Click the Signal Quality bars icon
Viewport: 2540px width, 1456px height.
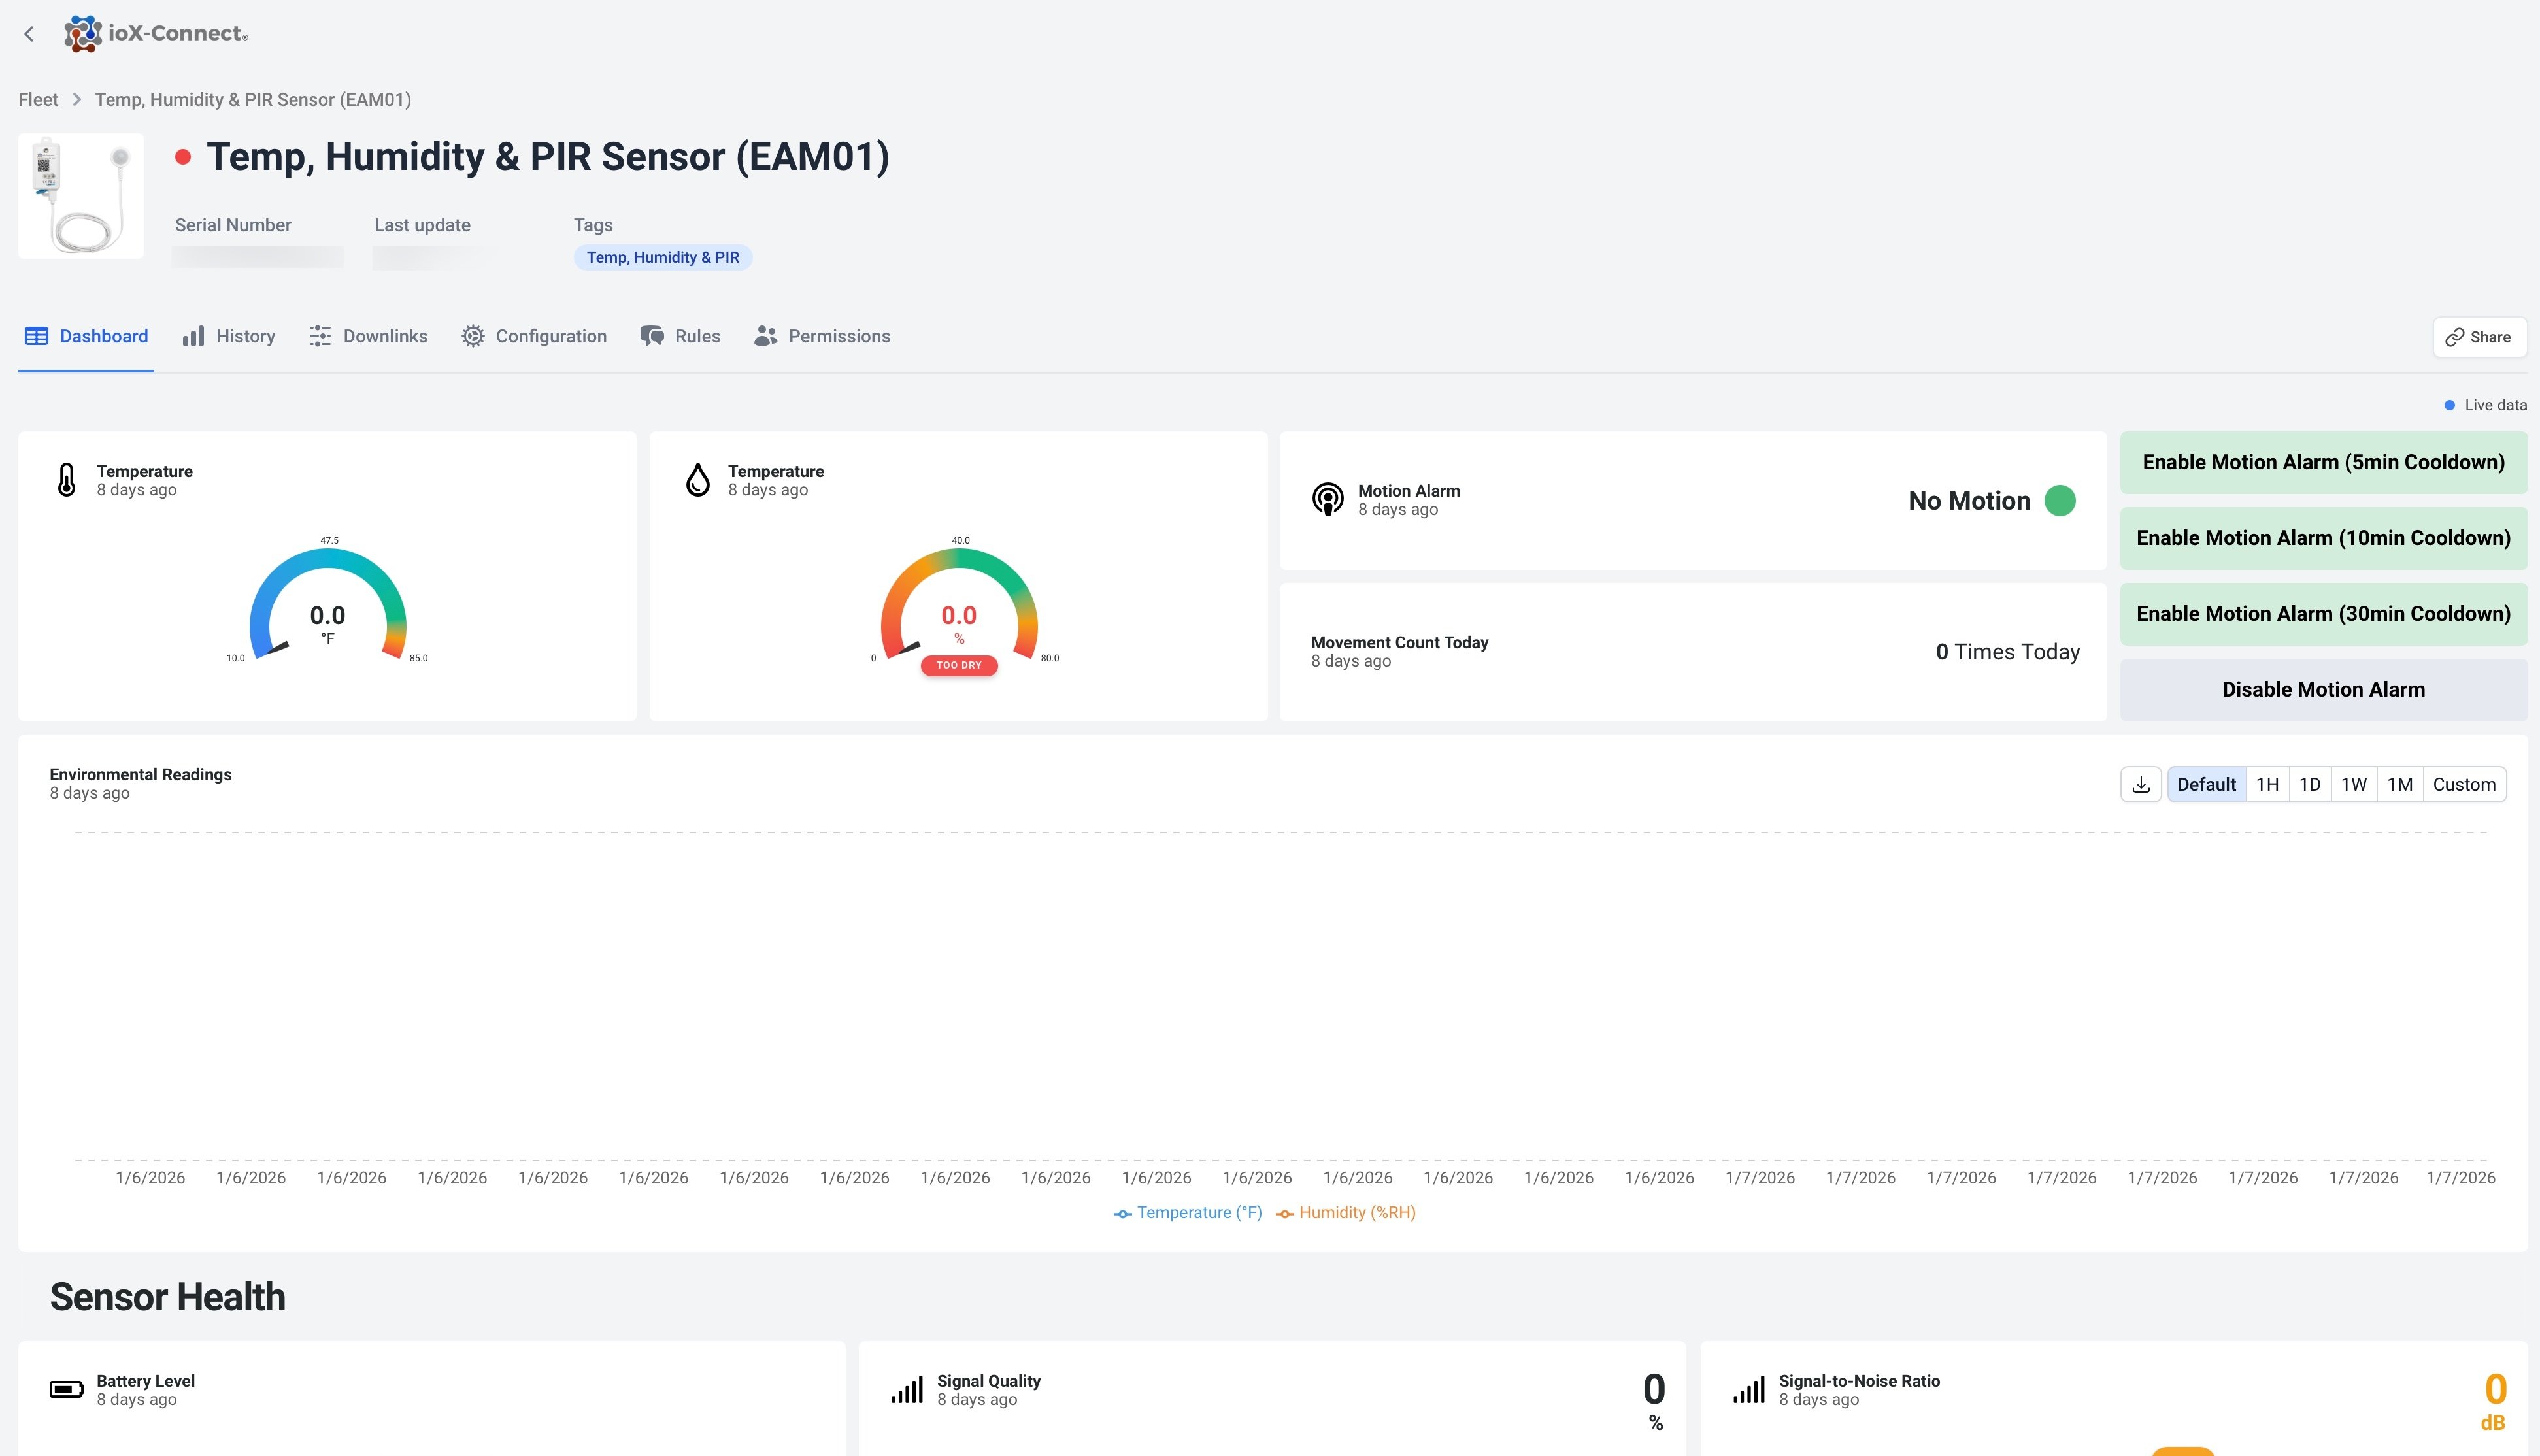click(907, 1389)
